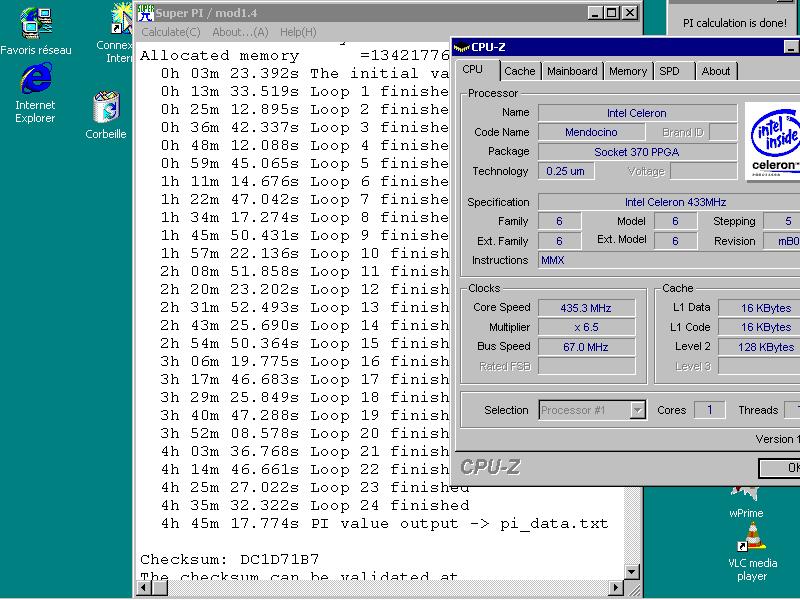This screenshot has width=800, height=600.
Task: Switch to the Mainboard tab
Action: (572, 71)
